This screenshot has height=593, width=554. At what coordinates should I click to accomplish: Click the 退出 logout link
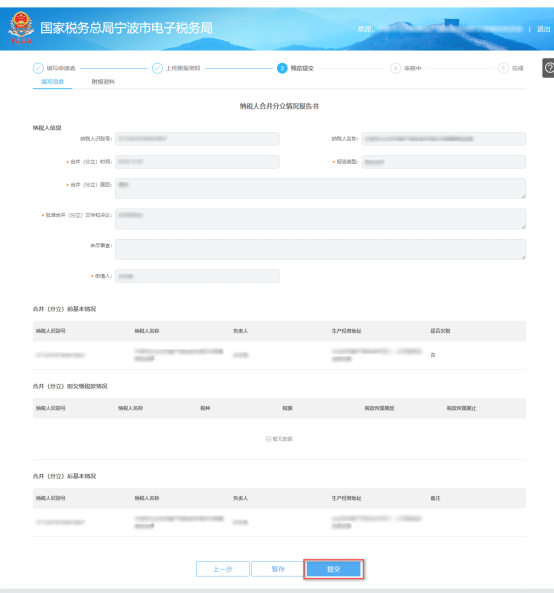coord(543,29)
